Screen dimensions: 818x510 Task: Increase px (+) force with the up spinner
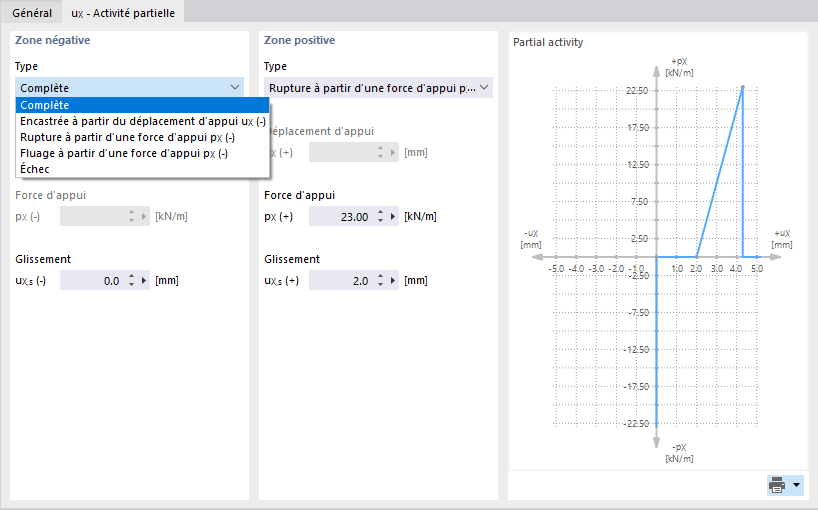coord(380,212)
